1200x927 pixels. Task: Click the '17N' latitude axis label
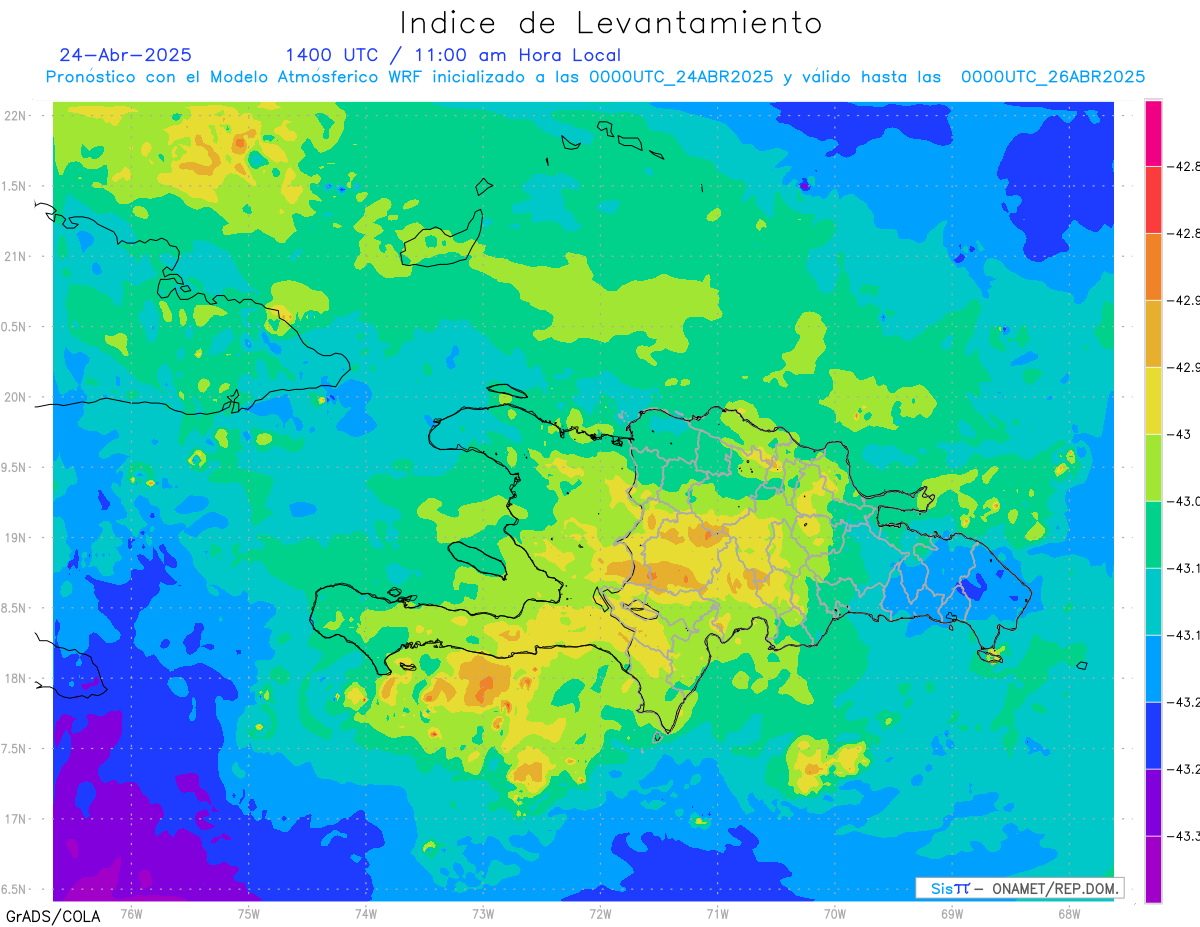[x=16, y=819]
